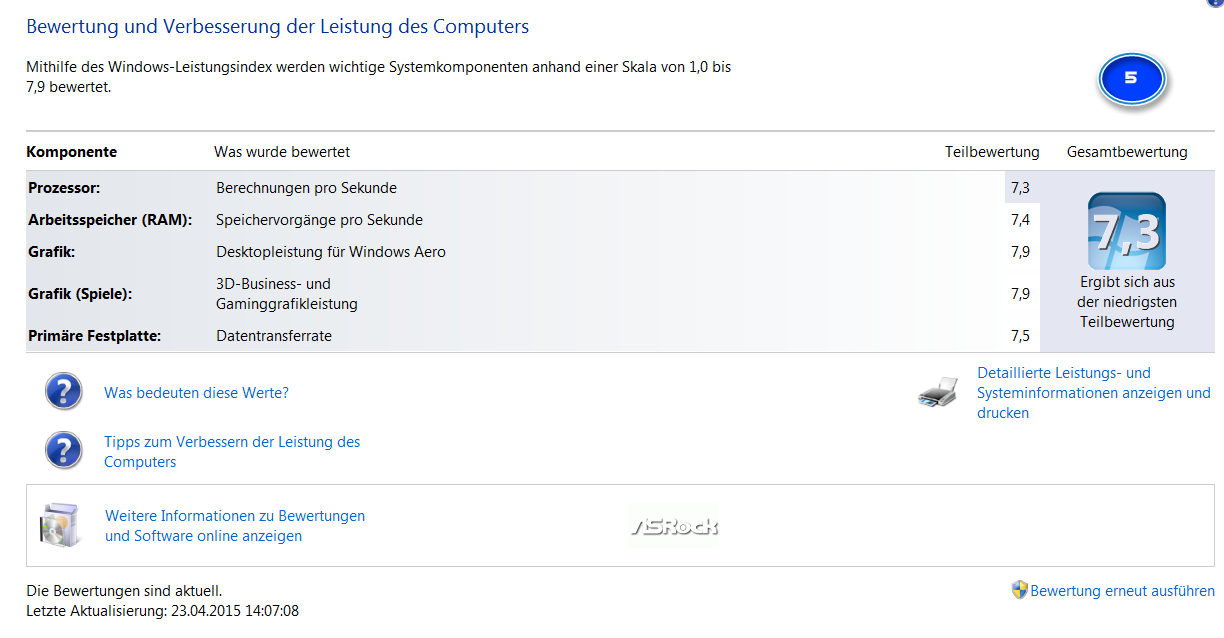Viewport: 1224px width, 638px height.
Task: Select the "Grafik (Spiele):" row label
Action: pos(80,294)
